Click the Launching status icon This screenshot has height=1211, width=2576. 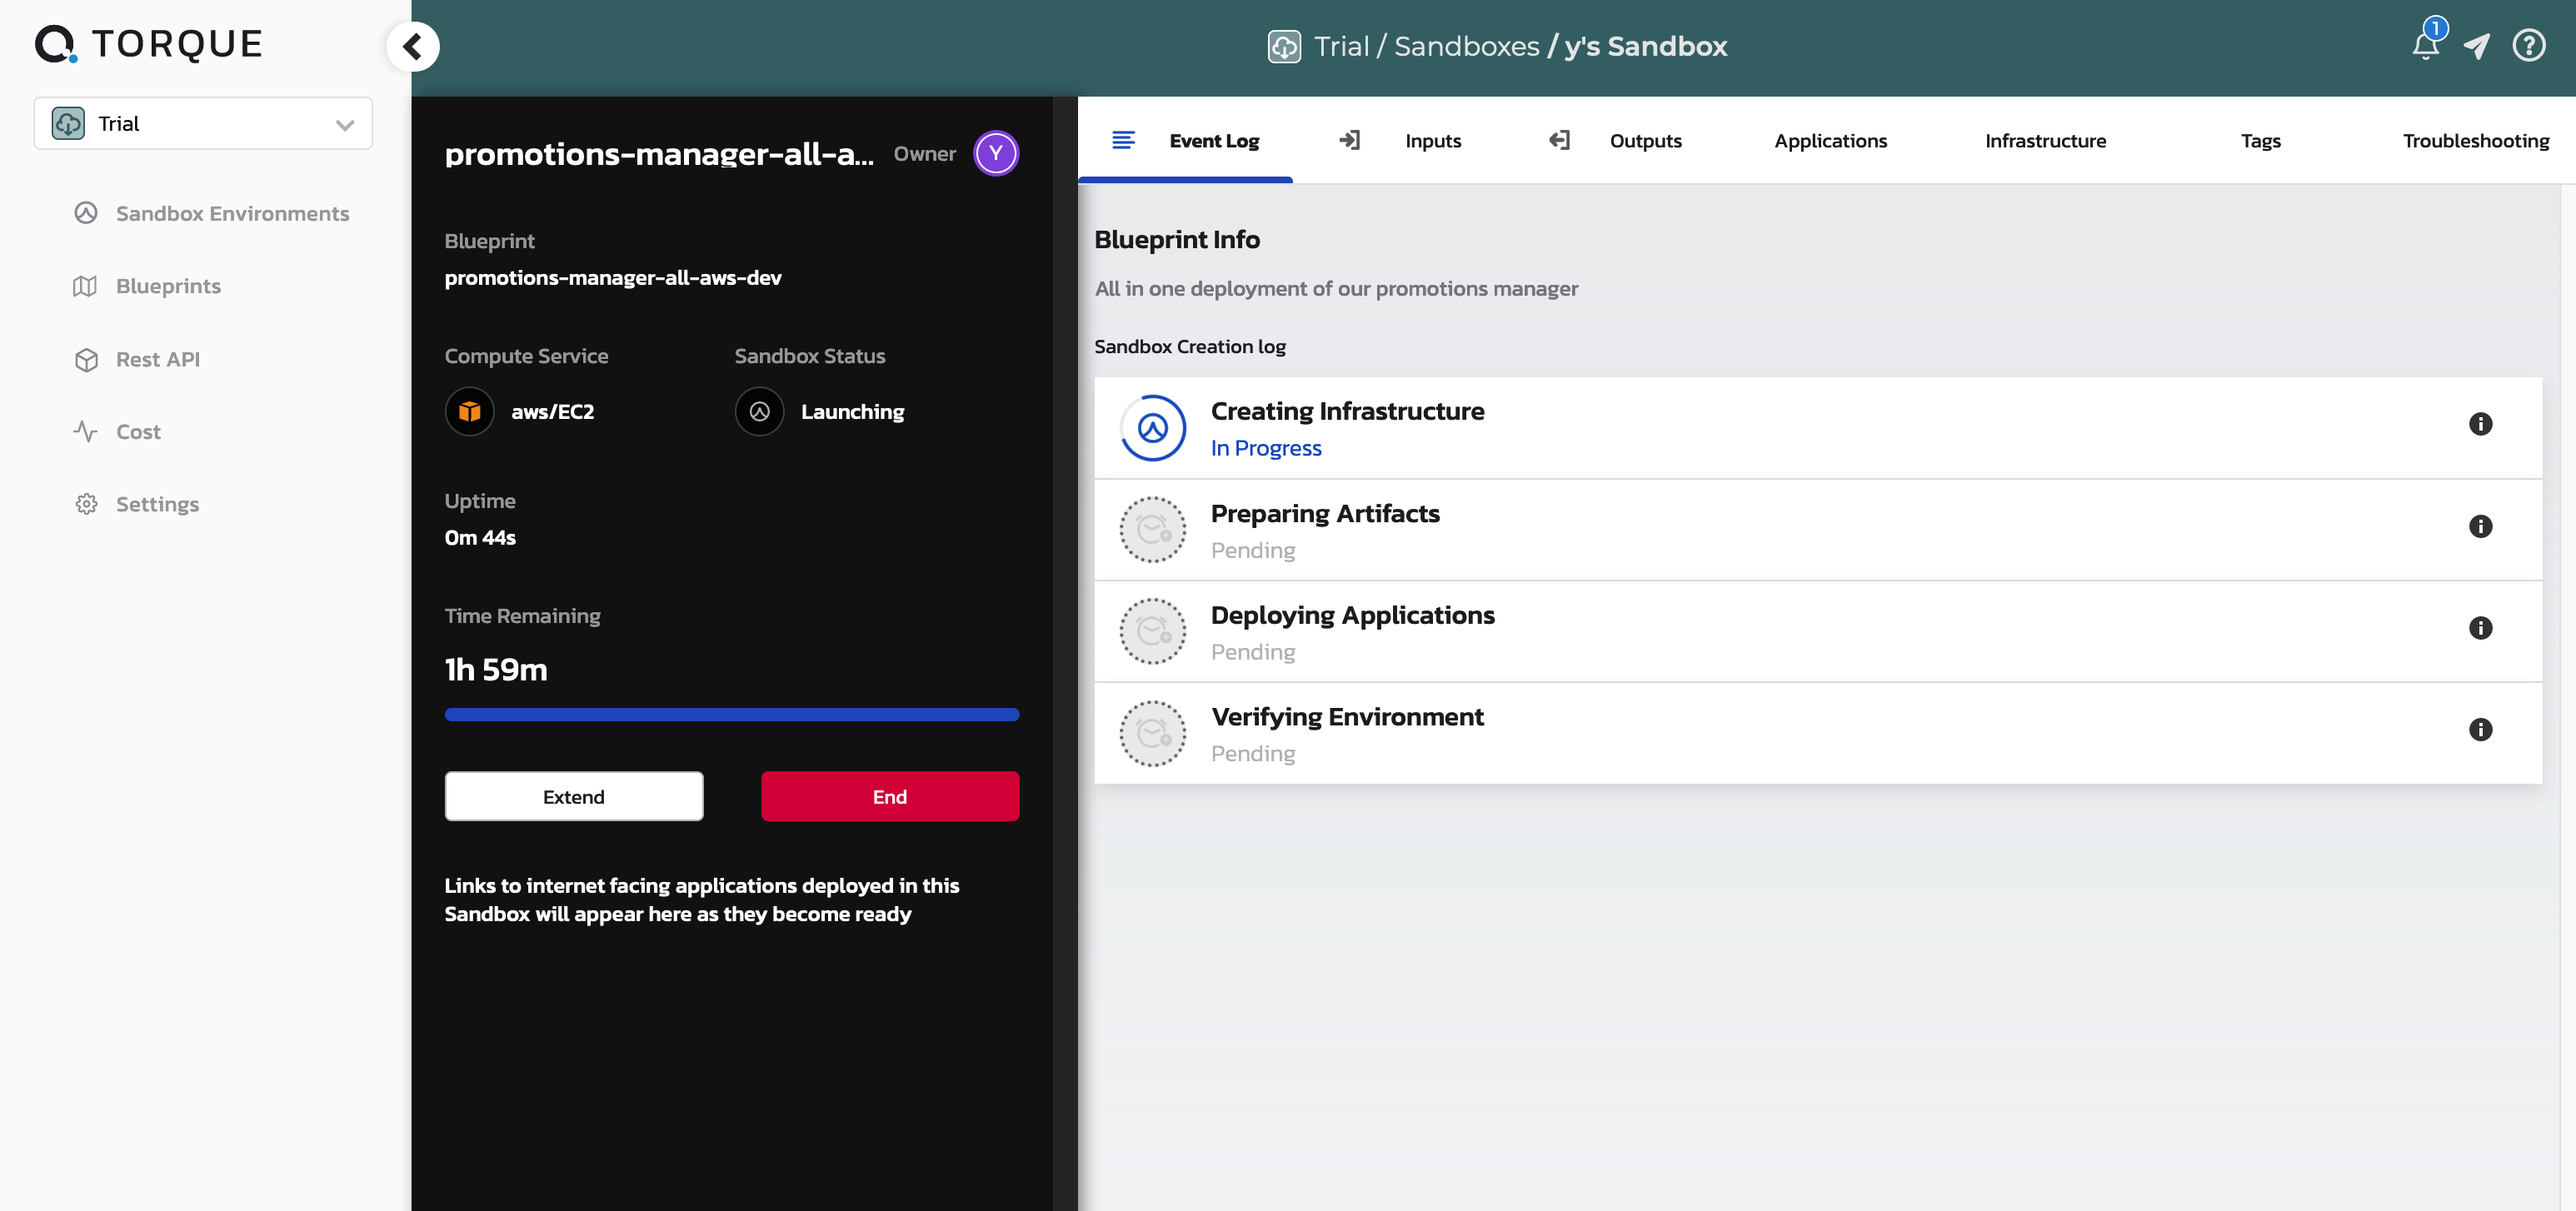tap(759, 411)
